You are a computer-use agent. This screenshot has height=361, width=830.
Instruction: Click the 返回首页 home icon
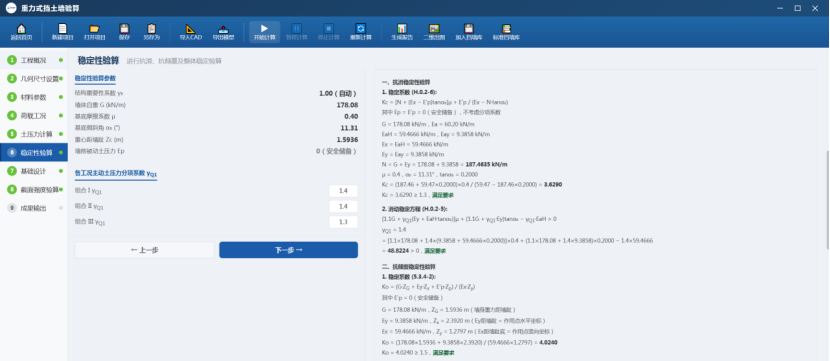coord(21,32)
